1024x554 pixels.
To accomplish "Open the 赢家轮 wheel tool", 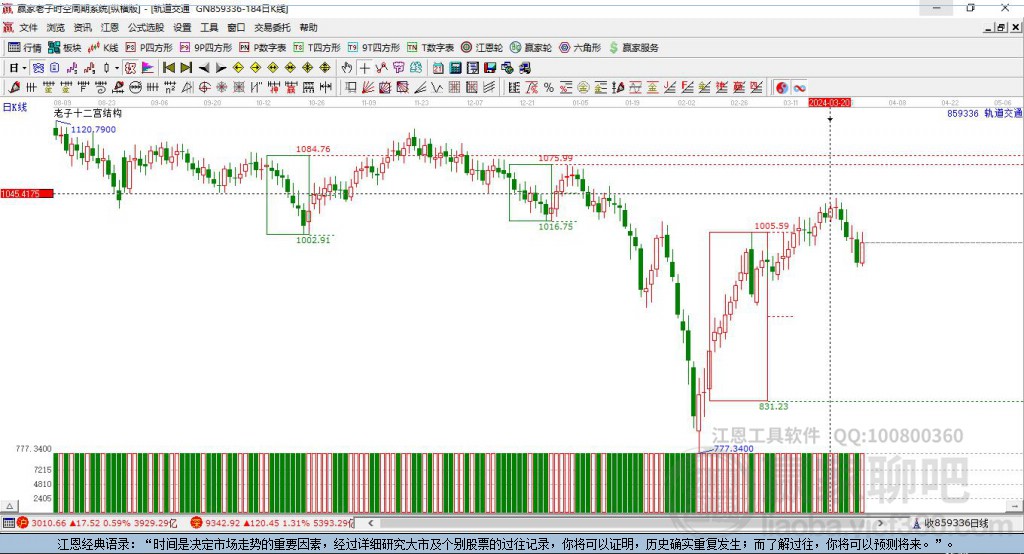I will (531, 48).
